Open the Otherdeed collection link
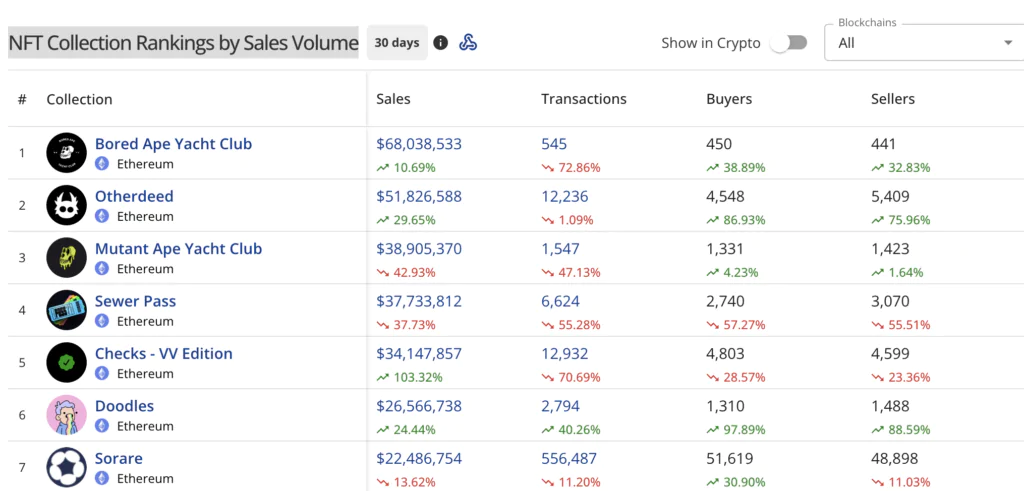1024x491 pixels. [x=135, y=196]
